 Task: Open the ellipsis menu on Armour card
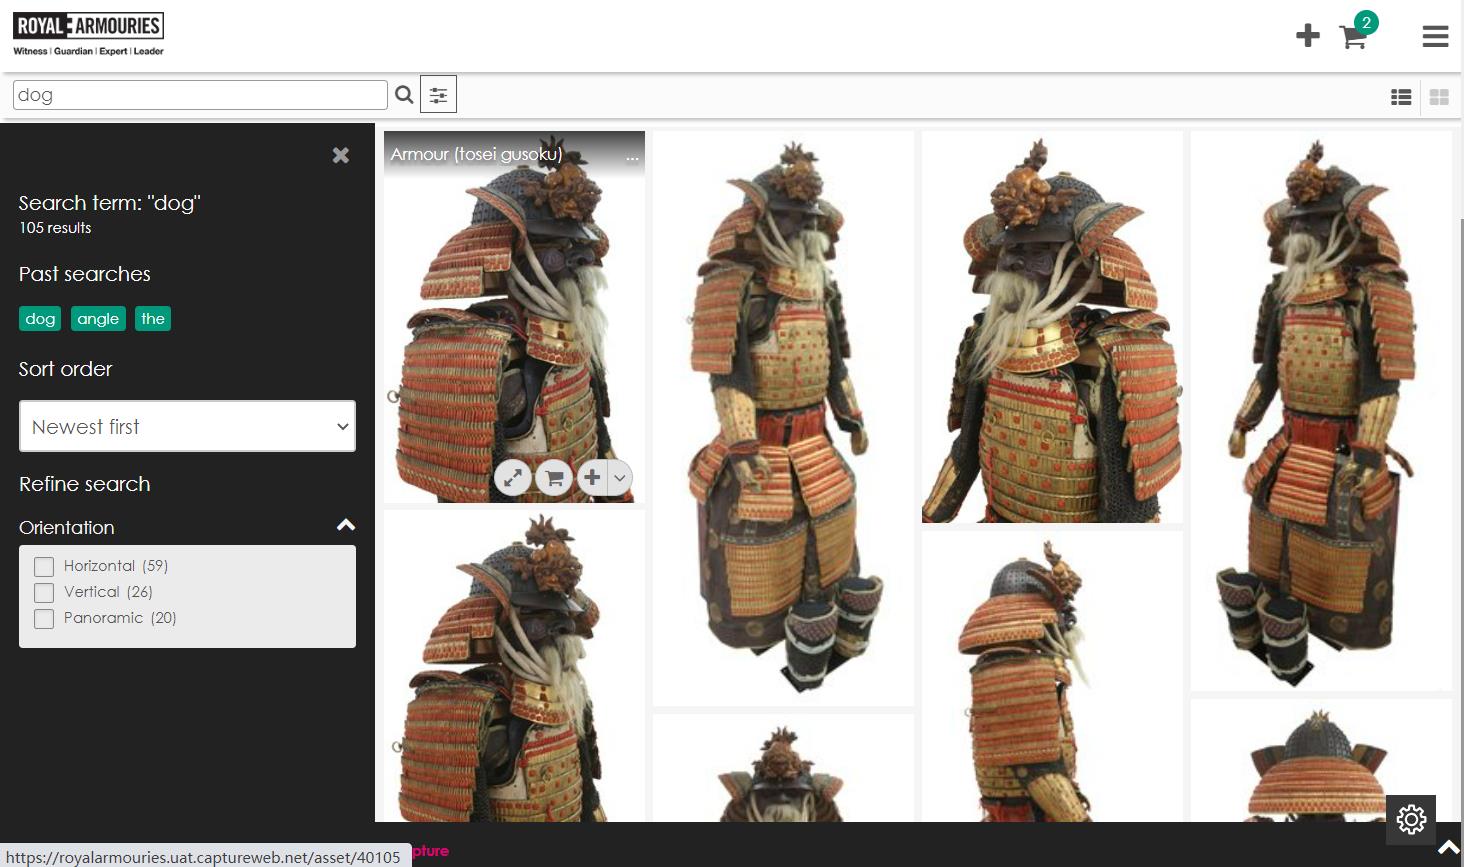coord(632,156)
